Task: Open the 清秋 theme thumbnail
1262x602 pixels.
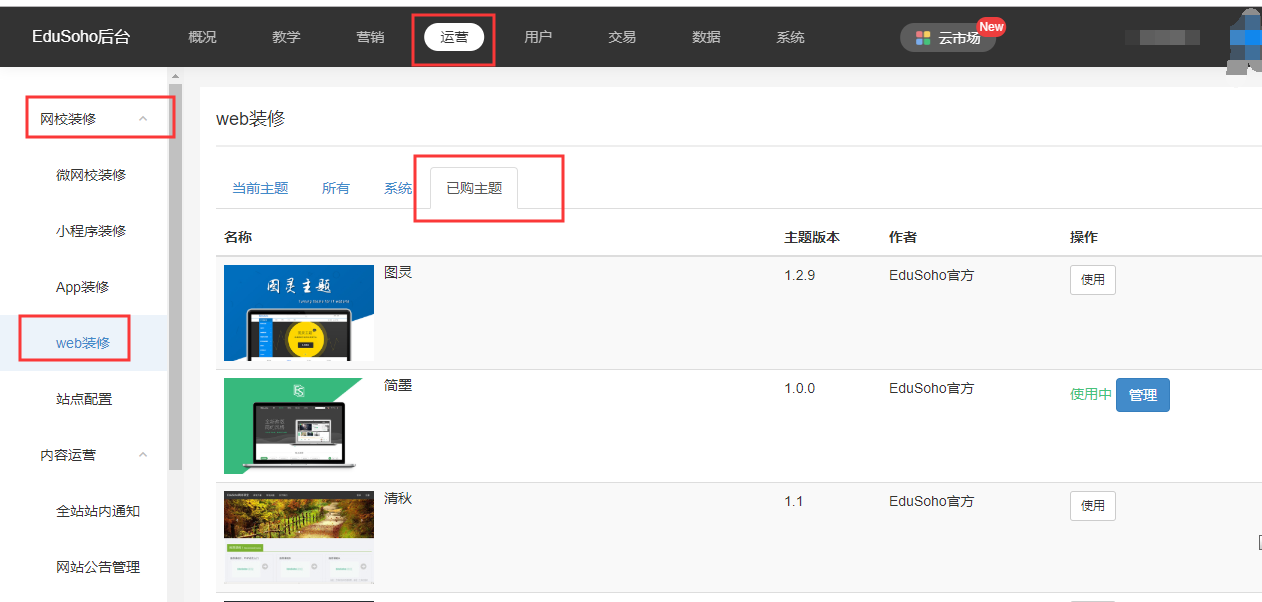Action: [298, 537]
